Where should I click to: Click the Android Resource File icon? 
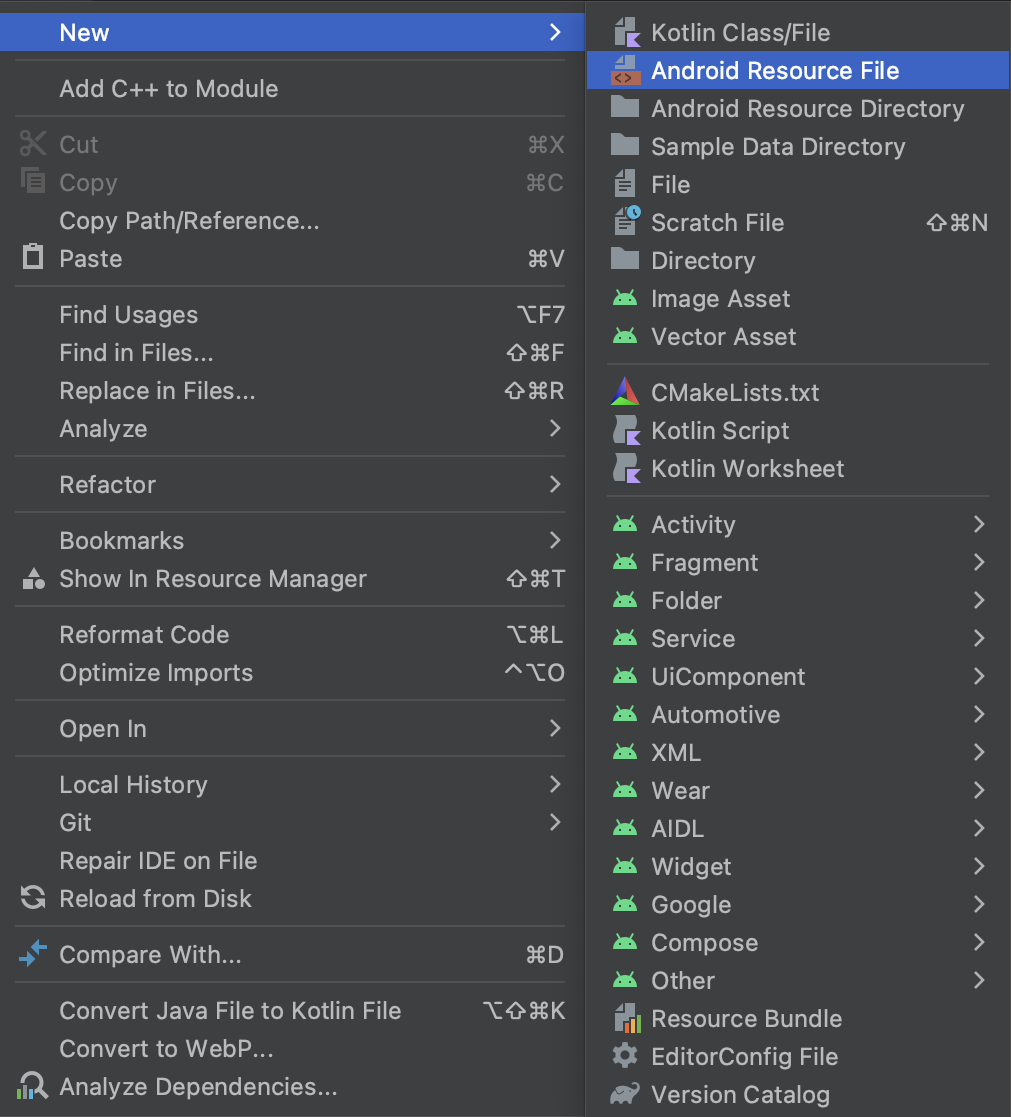(x=625, y=71)
